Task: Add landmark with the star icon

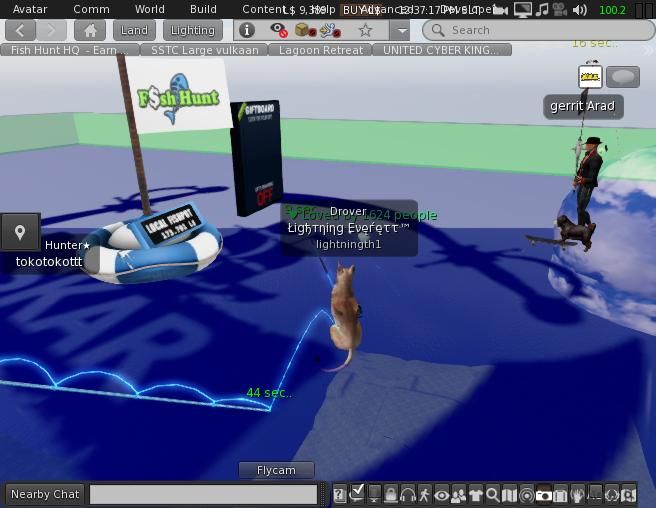Action: click(365, 30)
